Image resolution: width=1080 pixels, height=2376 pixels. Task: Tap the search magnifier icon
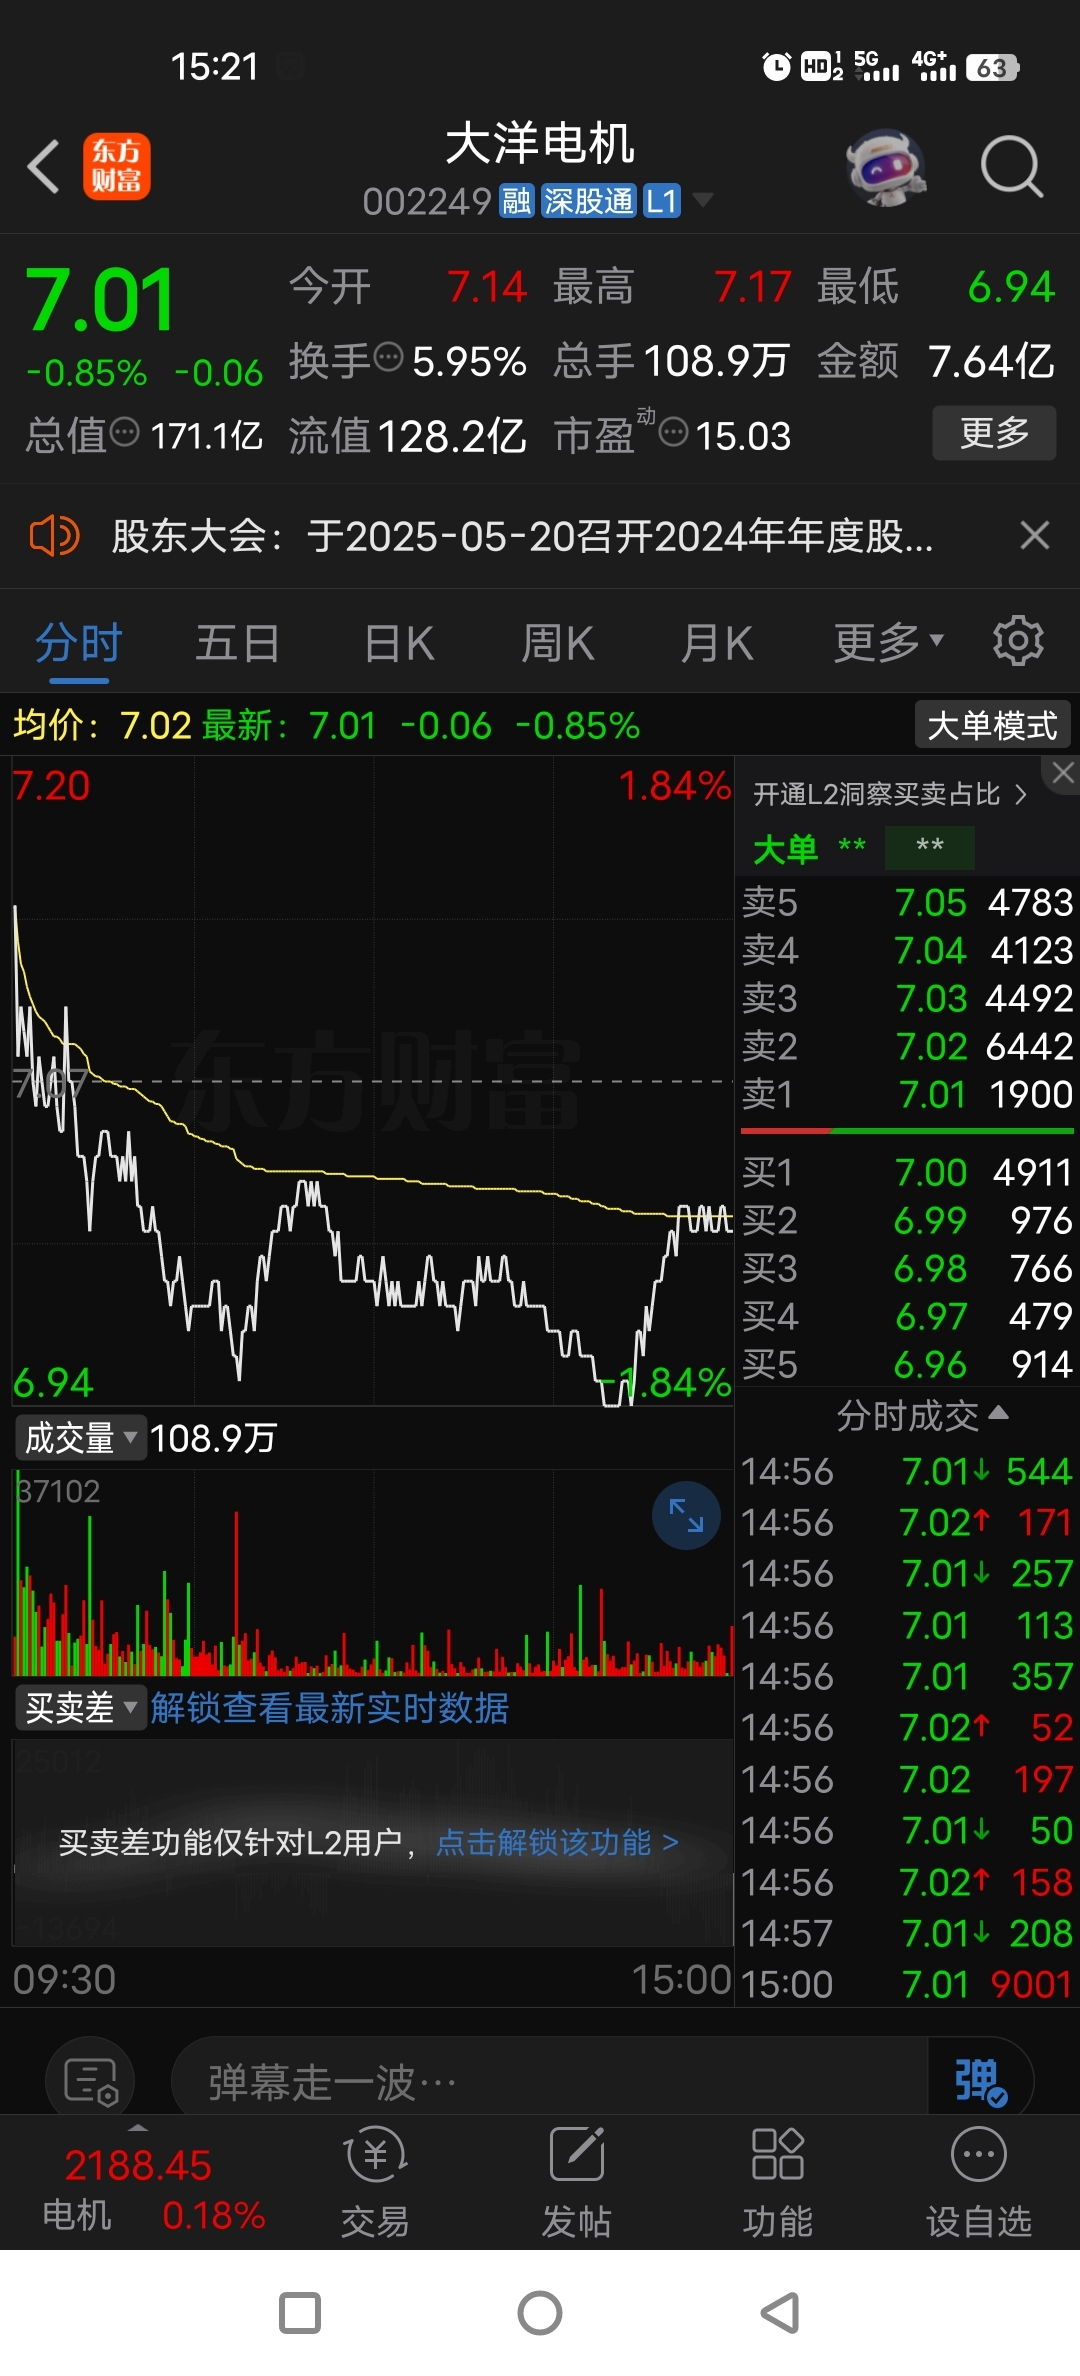[1011, 166]
